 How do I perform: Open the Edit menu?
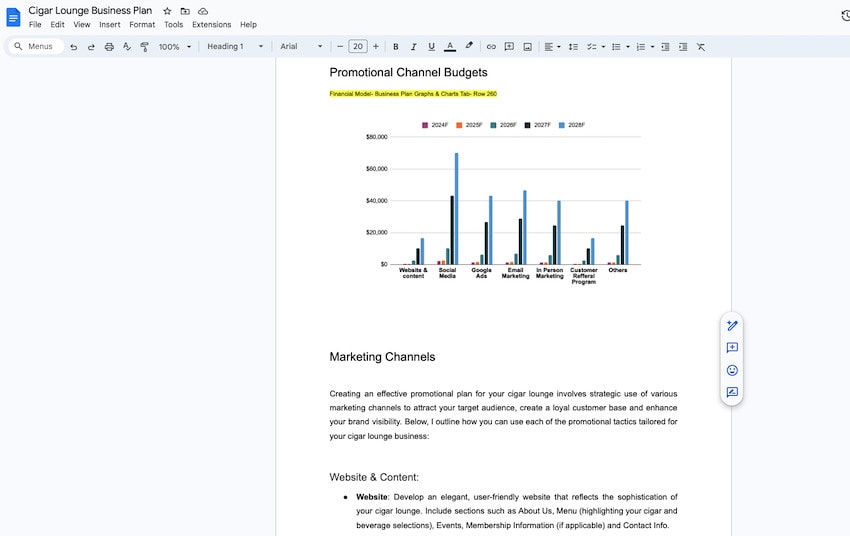click(x=57, y=24)
